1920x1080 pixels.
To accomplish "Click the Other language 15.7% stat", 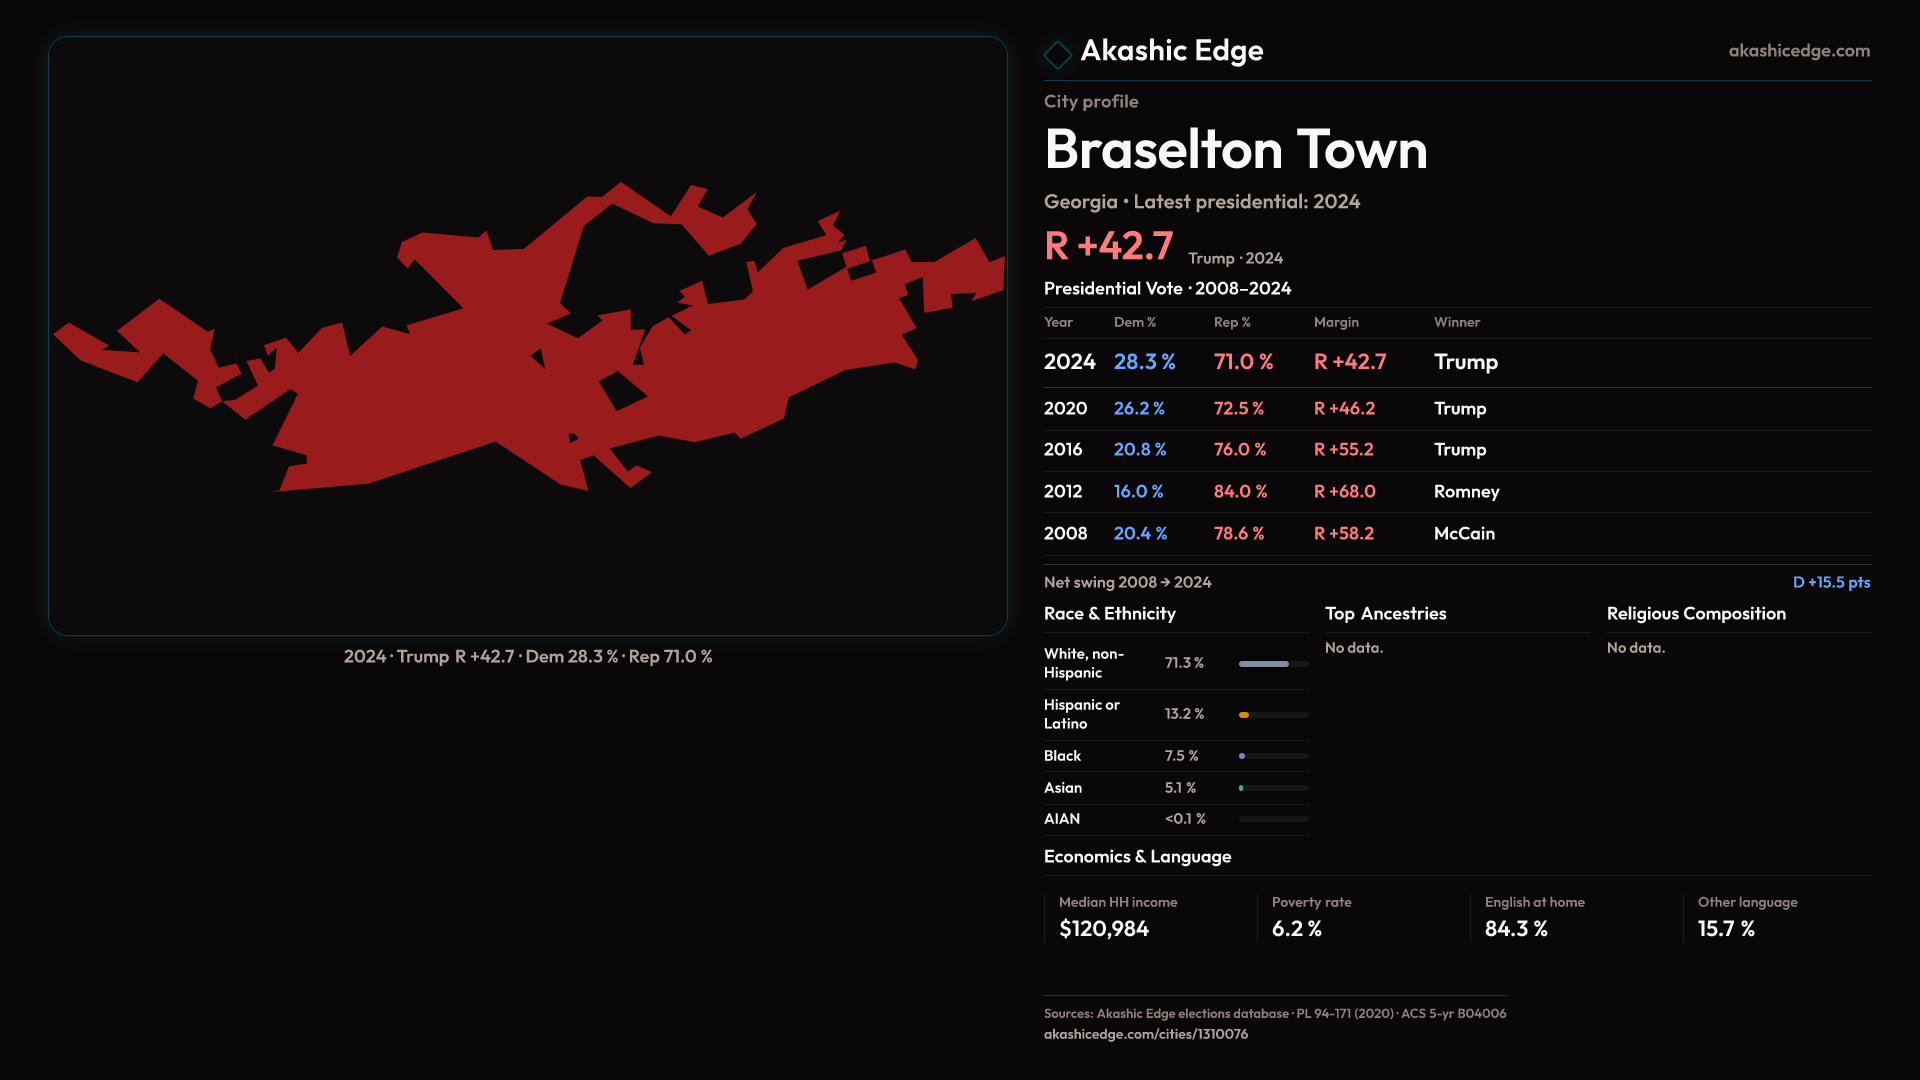I will [x=1746, y=917].
